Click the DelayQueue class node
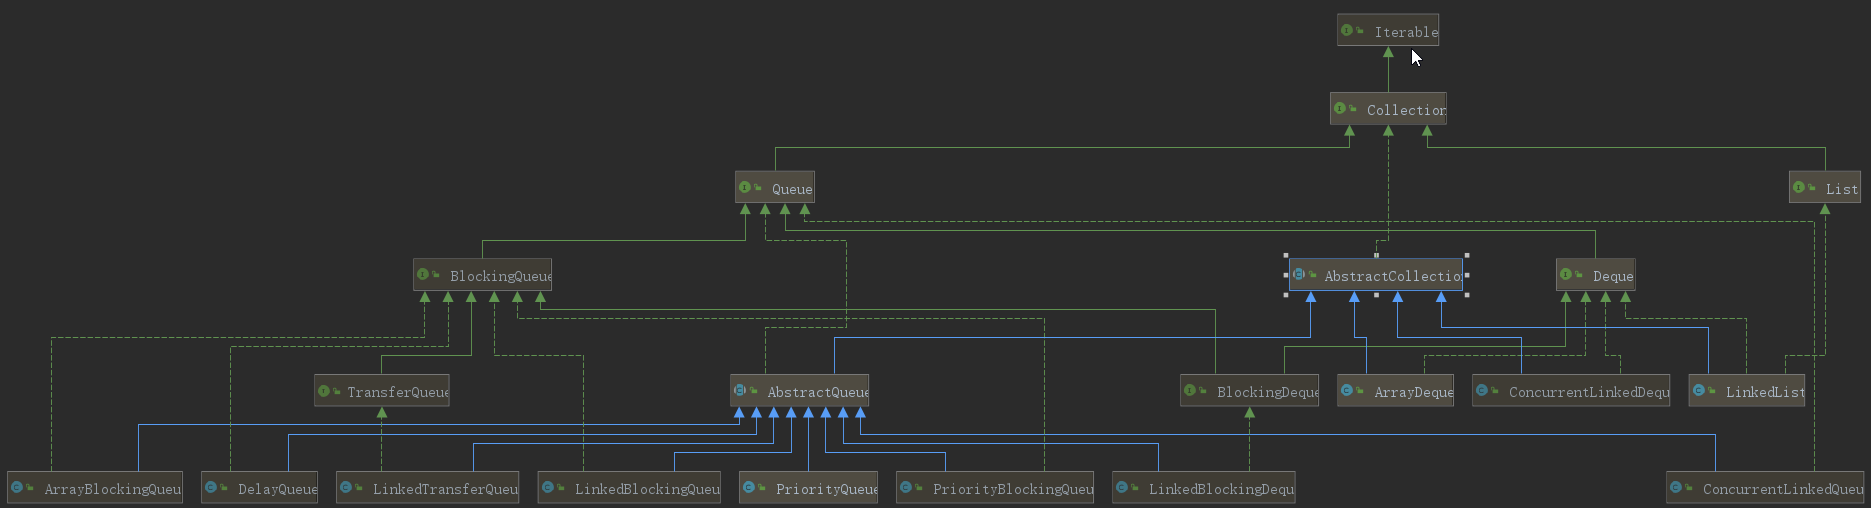Image resolution: width=1871 pixels, height=508 pixels. tap(260, 488)
